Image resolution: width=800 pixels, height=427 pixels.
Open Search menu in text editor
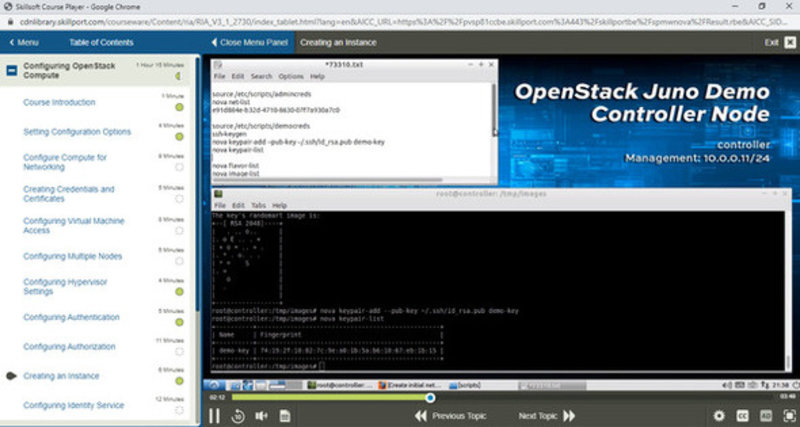(261, 76)
